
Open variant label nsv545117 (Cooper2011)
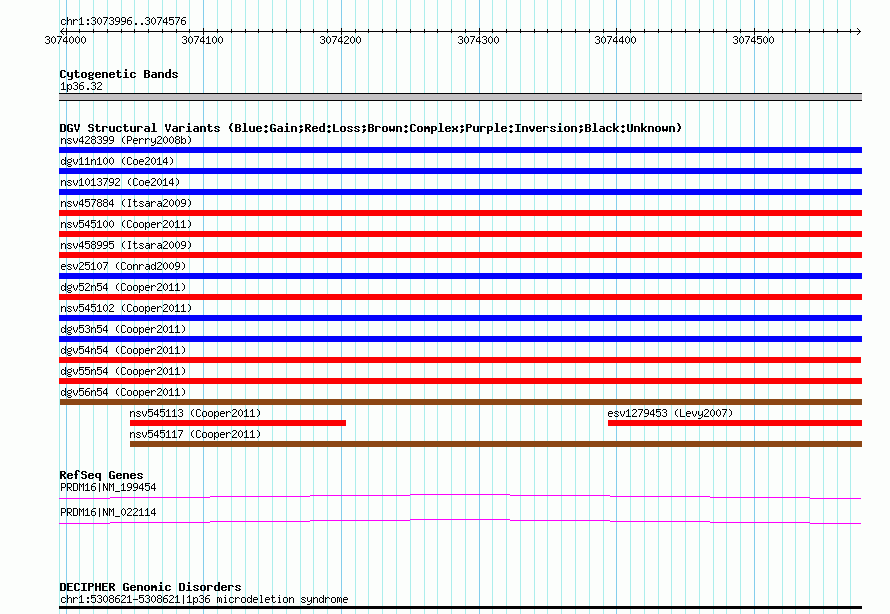195,434
